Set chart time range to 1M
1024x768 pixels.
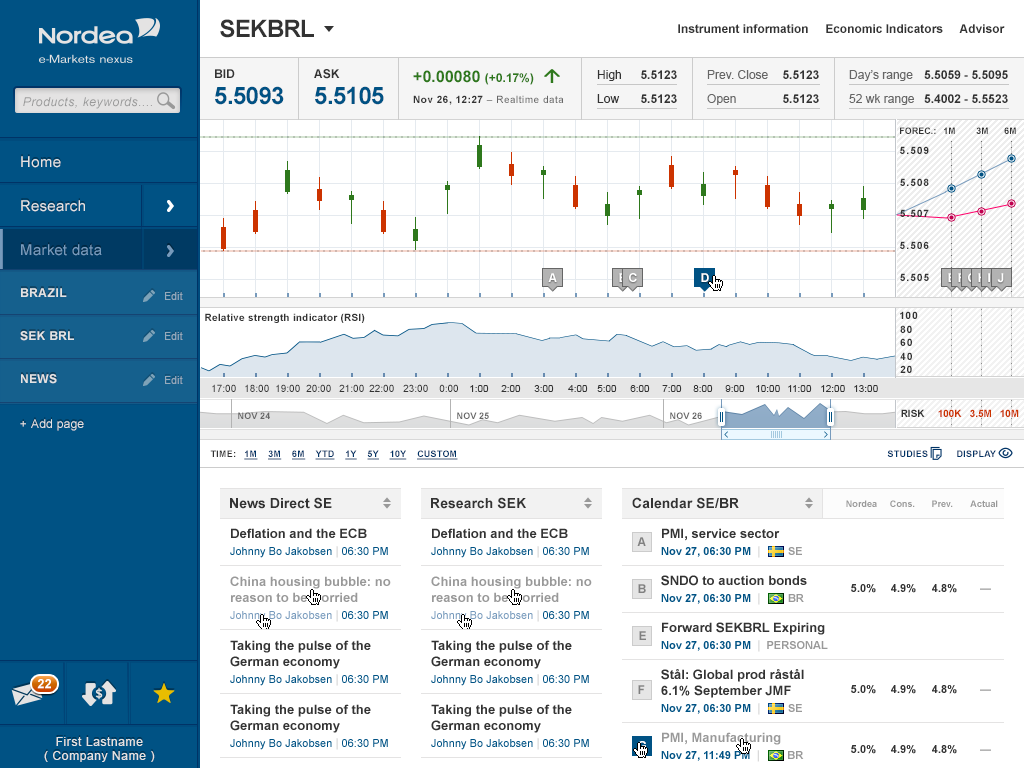click(x=251, y=454)
